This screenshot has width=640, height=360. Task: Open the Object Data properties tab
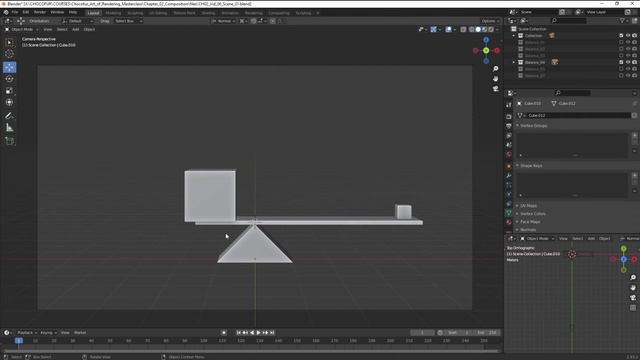coord(509,213)
